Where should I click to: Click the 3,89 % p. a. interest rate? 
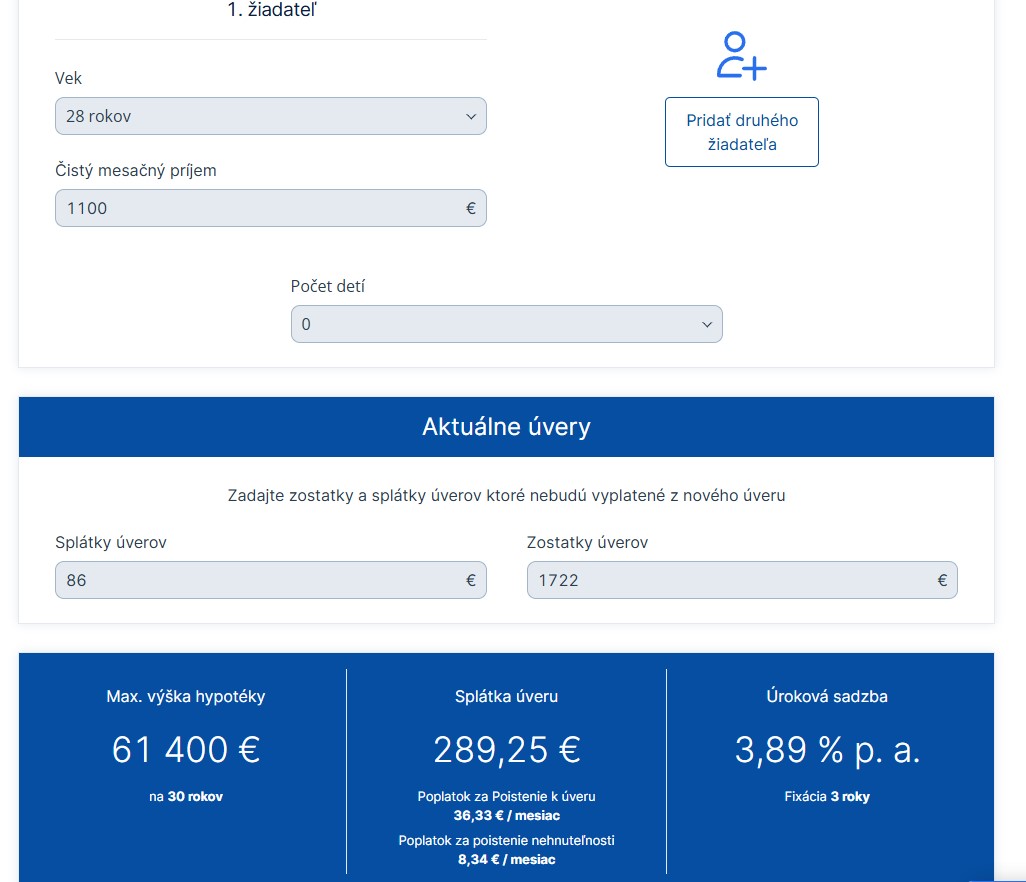click(827, 749)
